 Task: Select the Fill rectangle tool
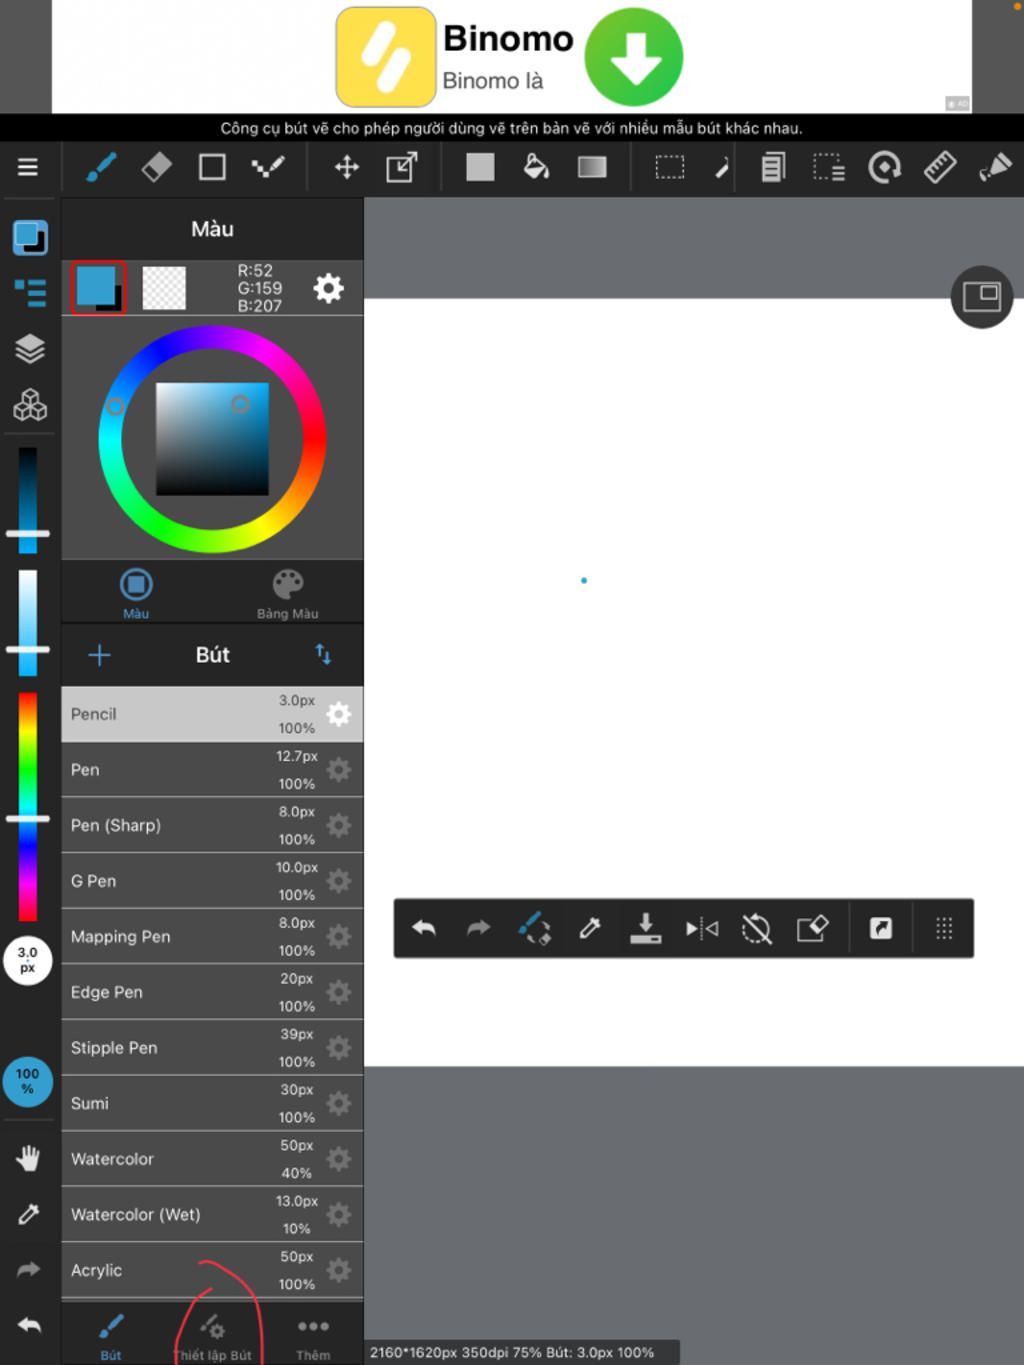(480, 167)
